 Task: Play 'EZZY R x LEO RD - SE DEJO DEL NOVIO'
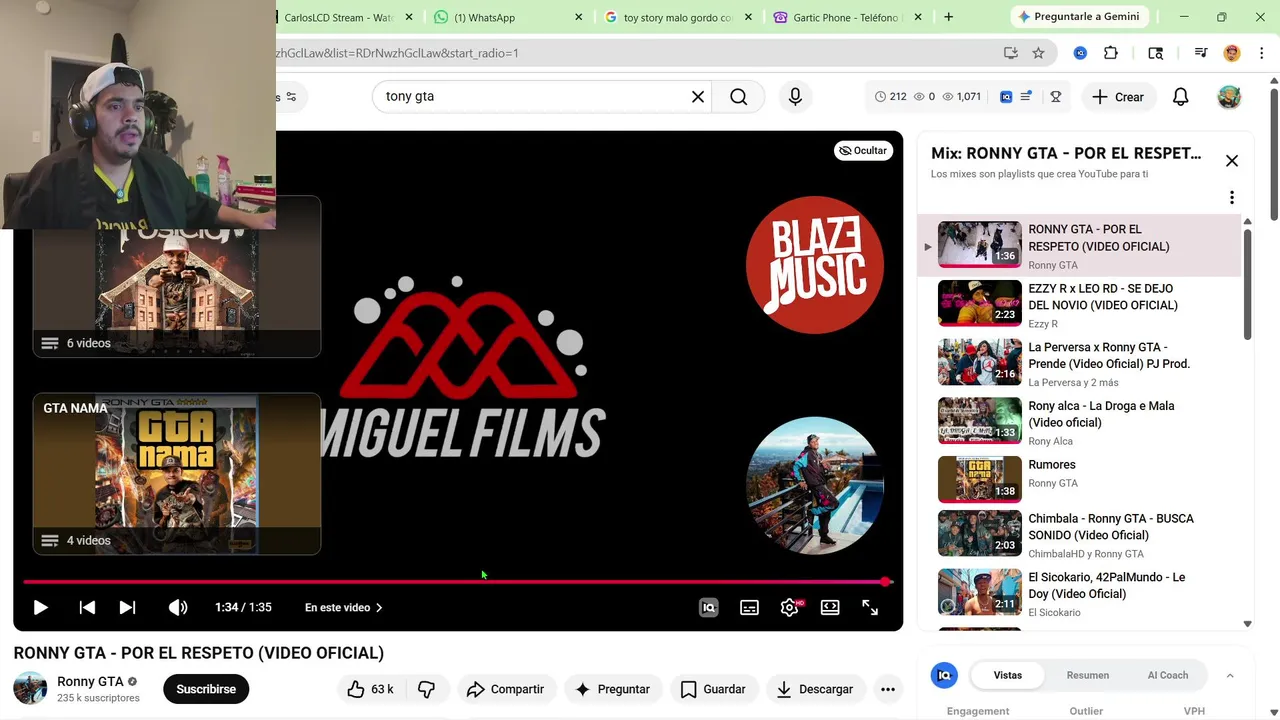pyautogui.click(x=1080, y=305)
